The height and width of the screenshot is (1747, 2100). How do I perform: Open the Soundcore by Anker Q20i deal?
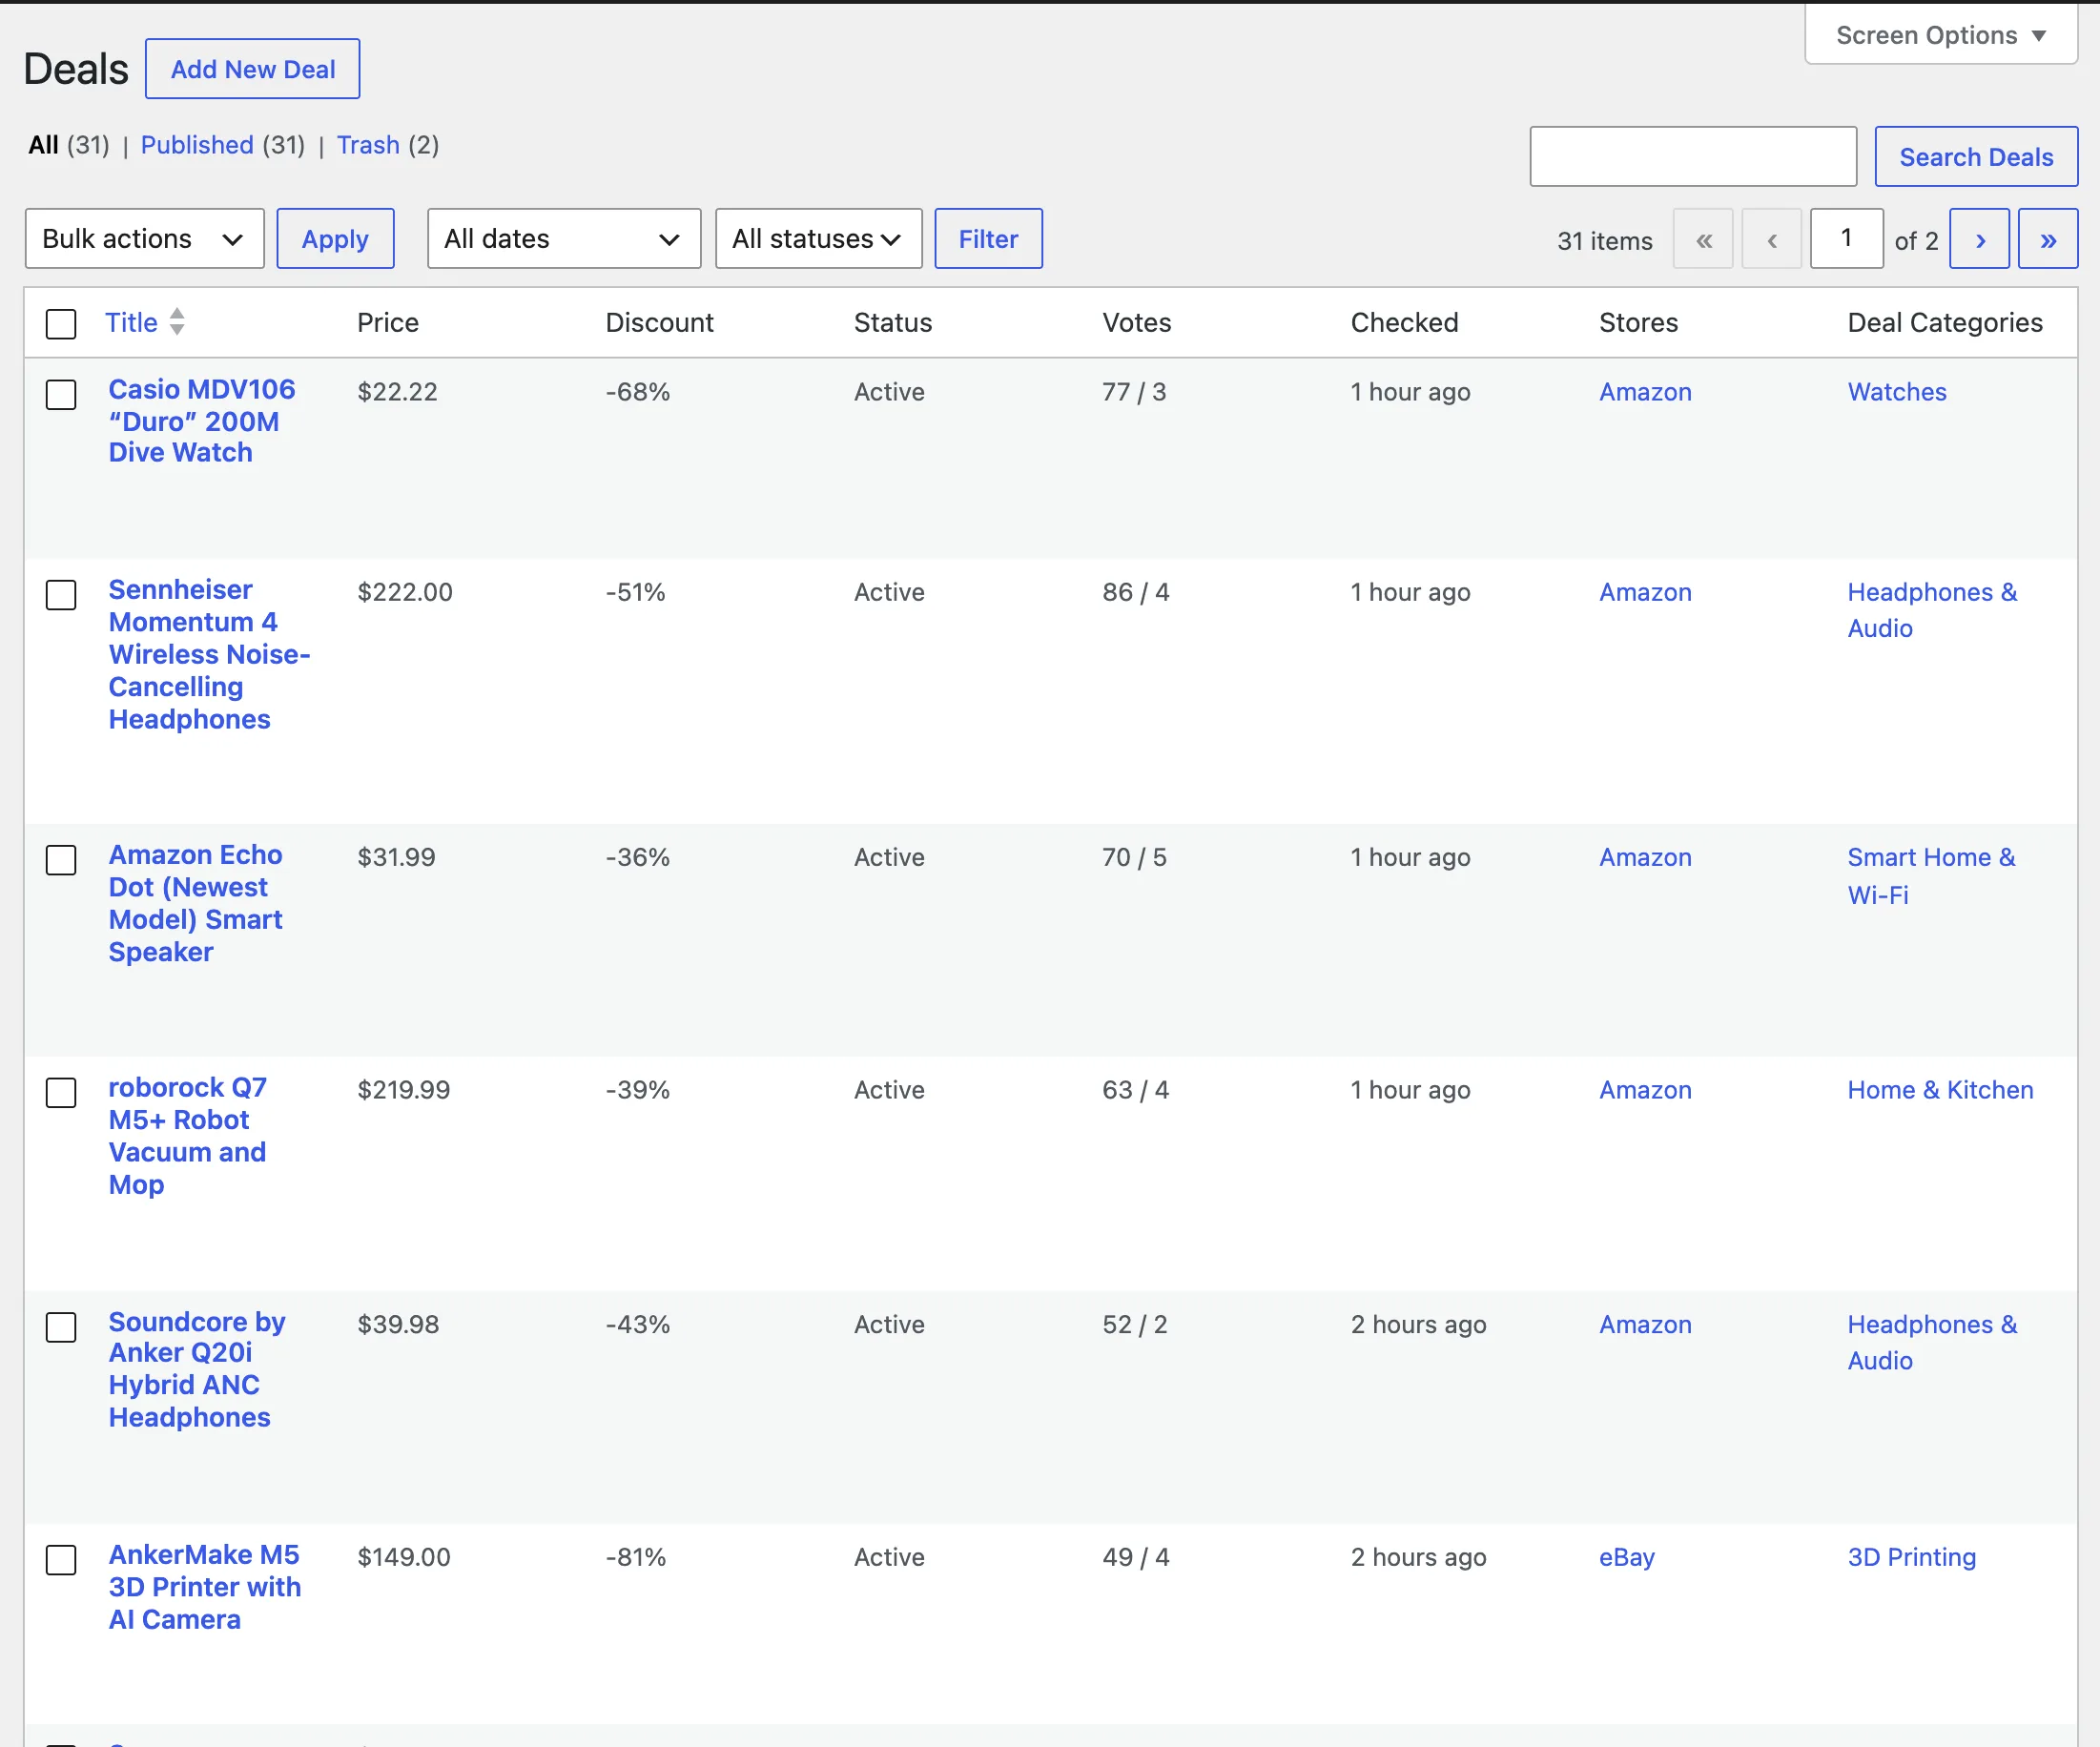(x=197, y=1370)
